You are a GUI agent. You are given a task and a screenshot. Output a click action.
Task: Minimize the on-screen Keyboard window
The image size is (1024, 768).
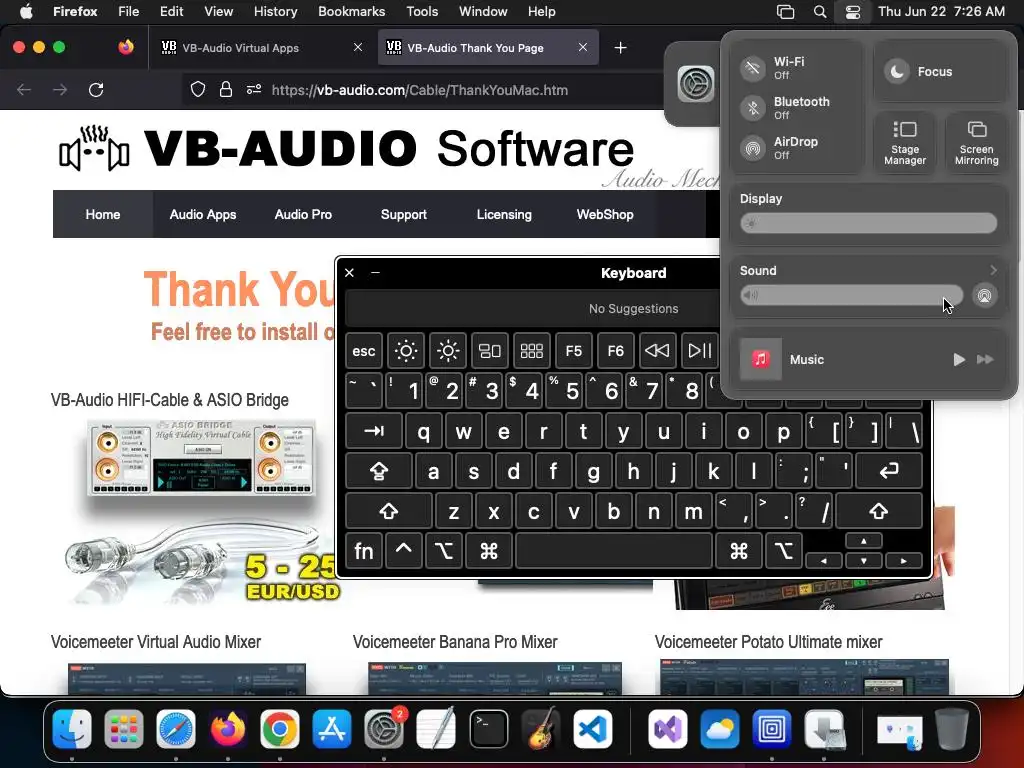pyautogui.click(x=376, y=272)
